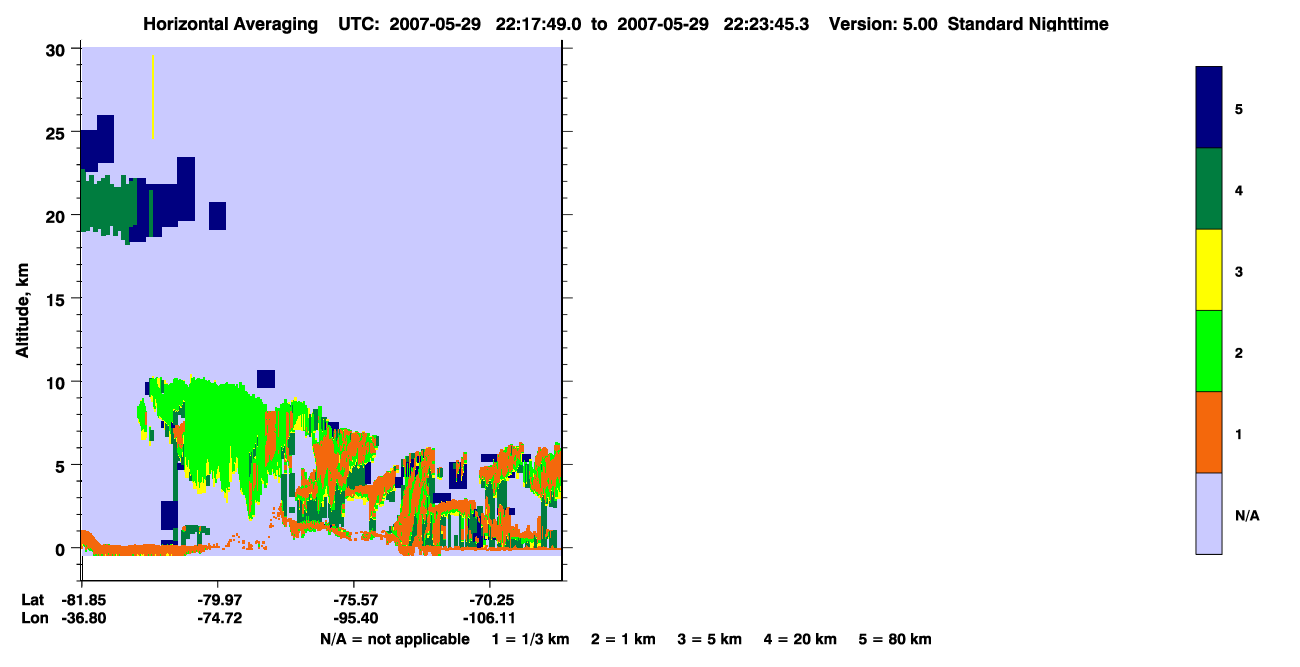1300x667 pixels.
Task: Click the lavender N/A color swatch
Action: pyautogui.click(x=1209, y=513)
